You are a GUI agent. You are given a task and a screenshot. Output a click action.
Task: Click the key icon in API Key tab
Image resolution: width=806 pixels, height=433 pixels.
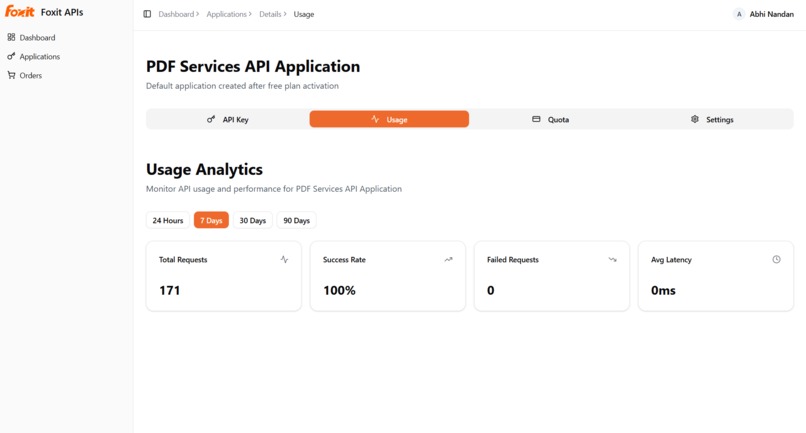[x=211, y=119]
